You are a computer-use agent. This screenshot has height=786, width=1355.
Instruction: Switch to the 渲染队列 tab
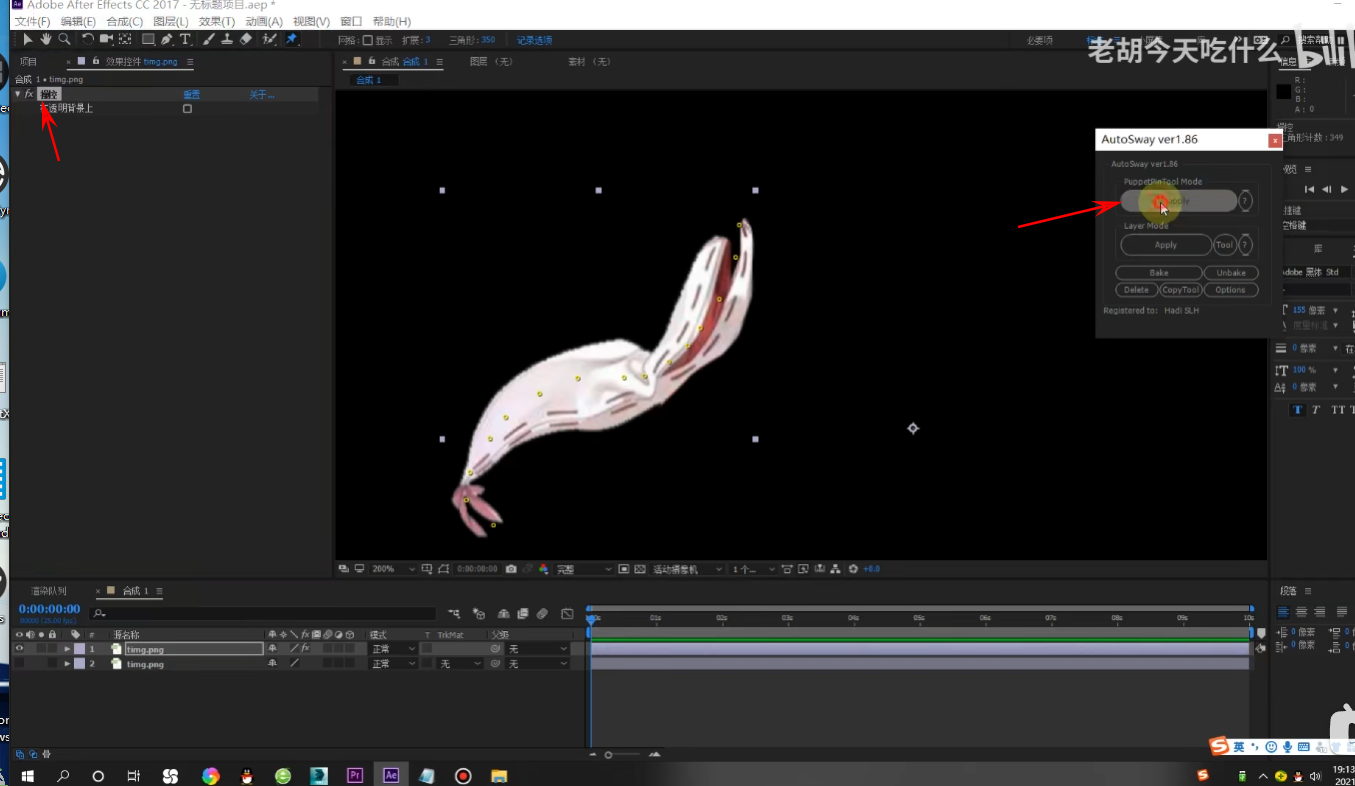tap(49, 591)
